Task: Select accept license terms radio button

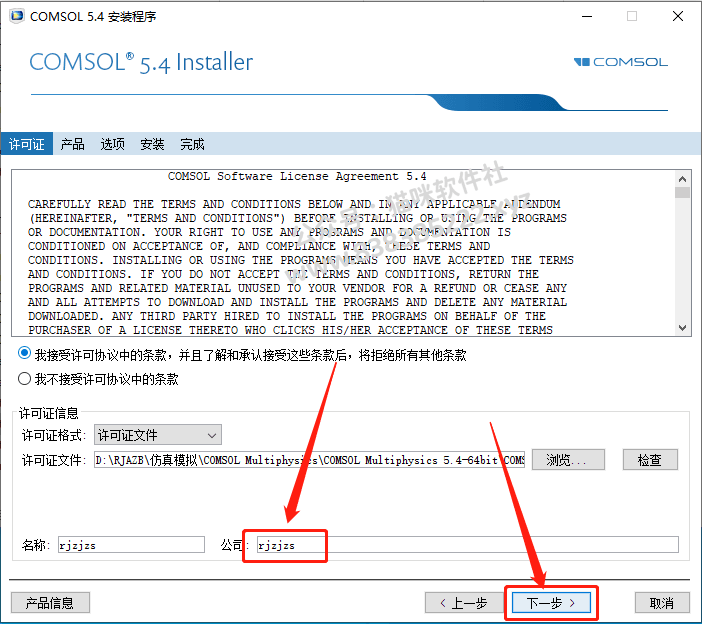Action: click(x=24, y=354)
